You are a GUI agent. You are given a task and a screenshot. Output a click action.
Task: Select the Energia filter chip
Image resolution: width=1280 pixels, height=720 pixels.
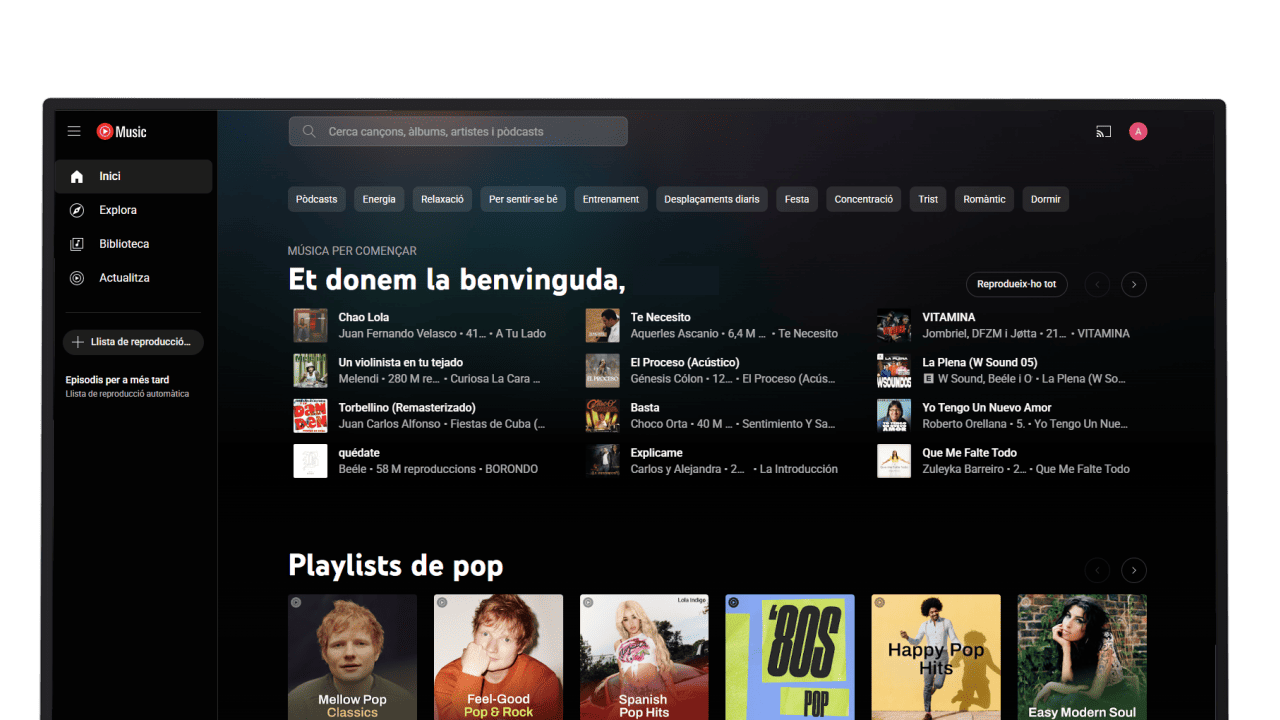point(379,199)
